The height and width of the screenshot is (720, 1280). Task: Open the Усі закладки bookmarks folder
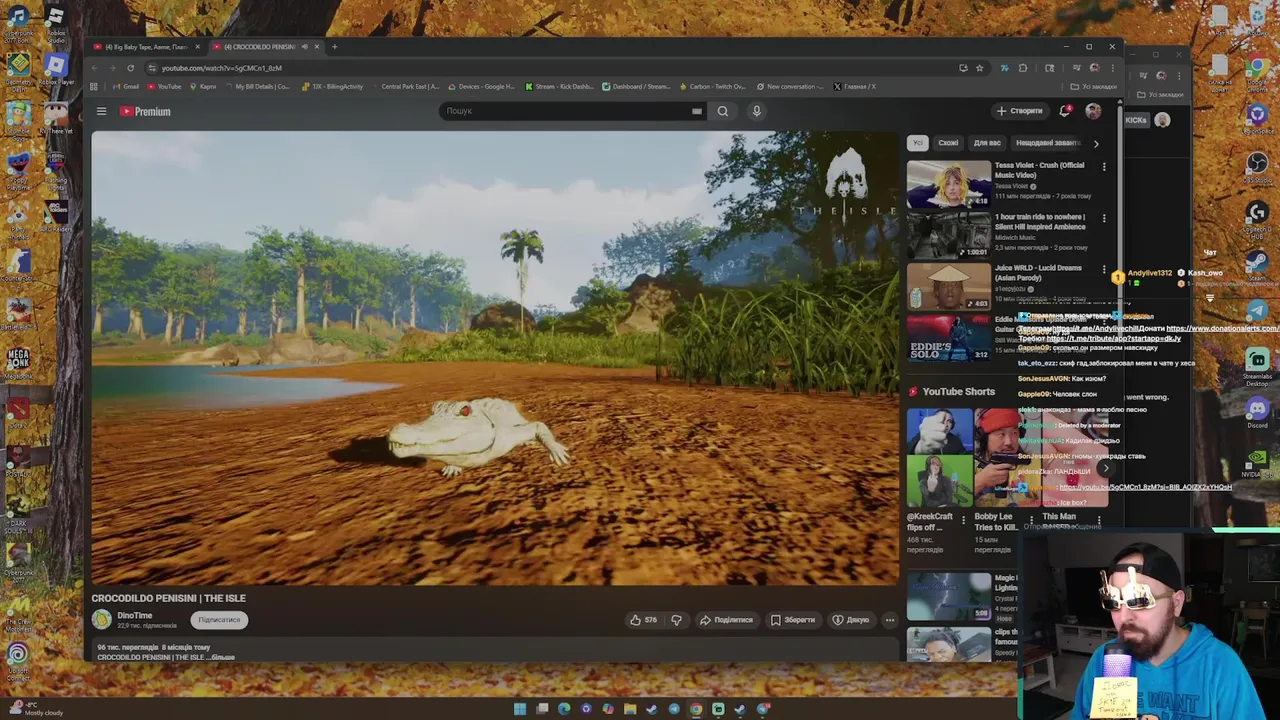tap(1095, 87)
